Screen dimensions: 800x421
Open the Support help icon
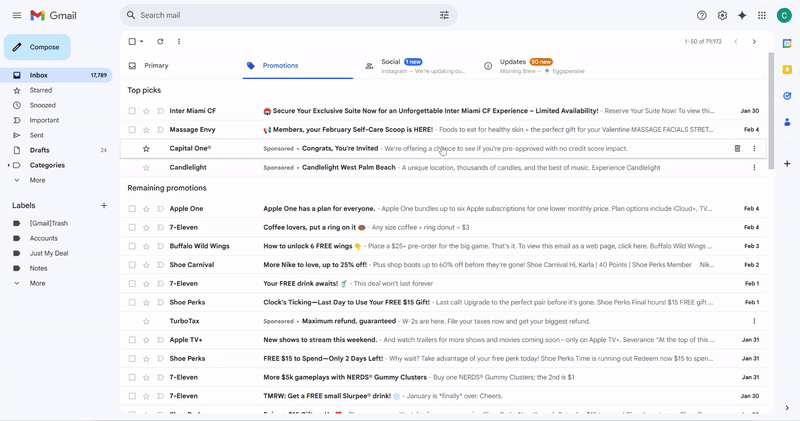click(702, 15)
